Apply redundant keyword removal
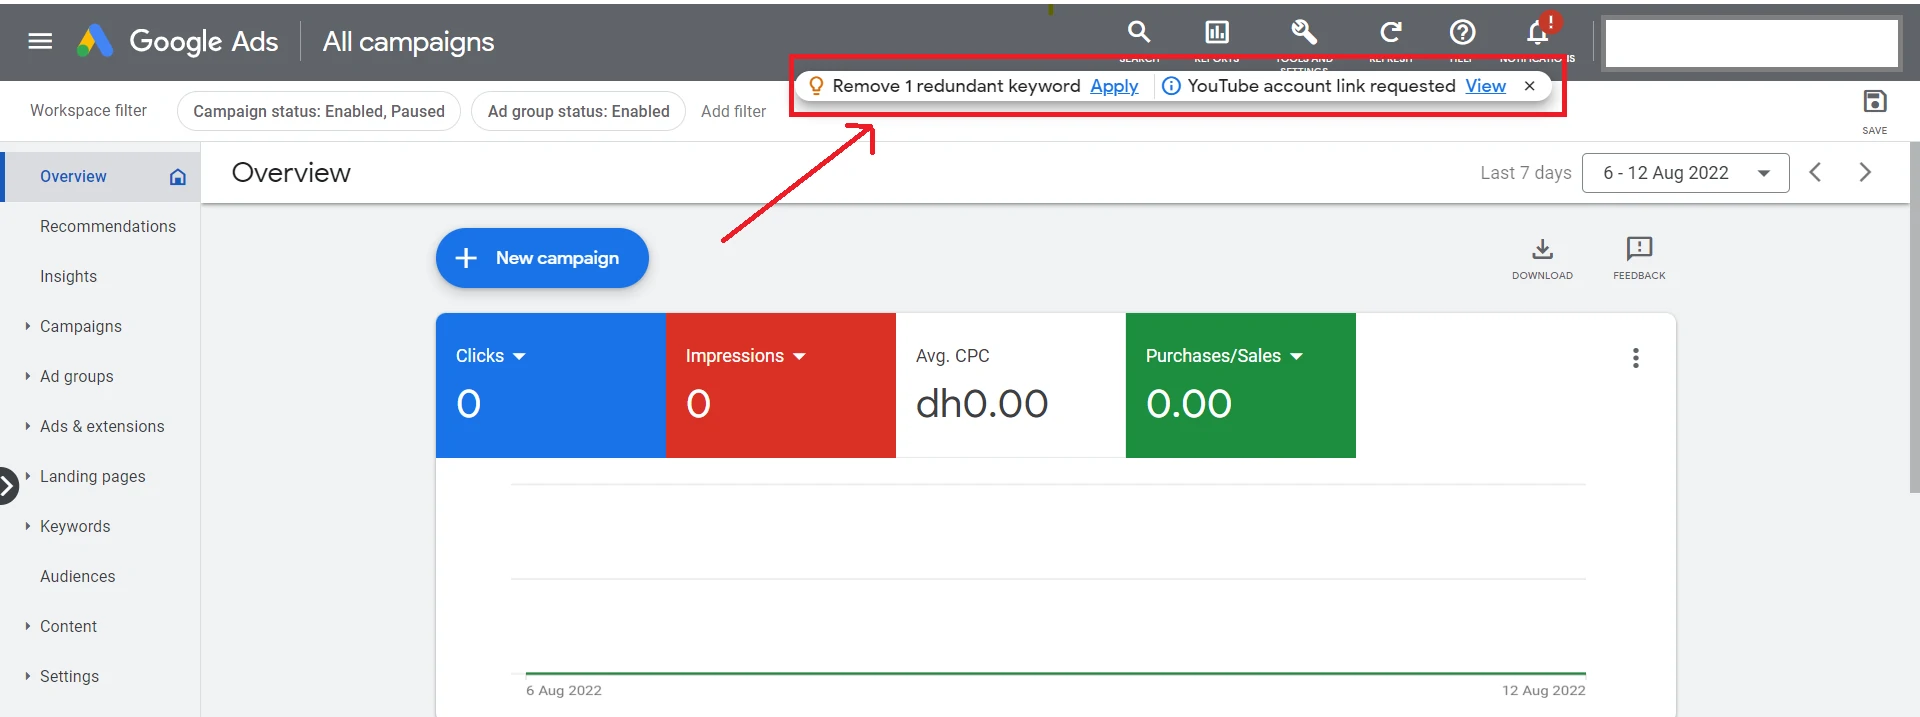This screenshot has width=1920, height=717. 1114,86
